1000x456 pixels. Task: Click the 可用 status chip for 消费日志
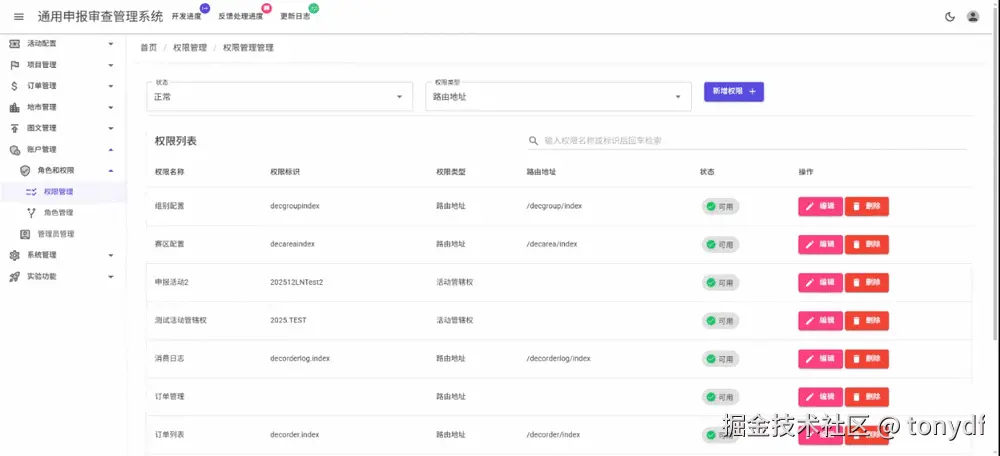(720, 358)
